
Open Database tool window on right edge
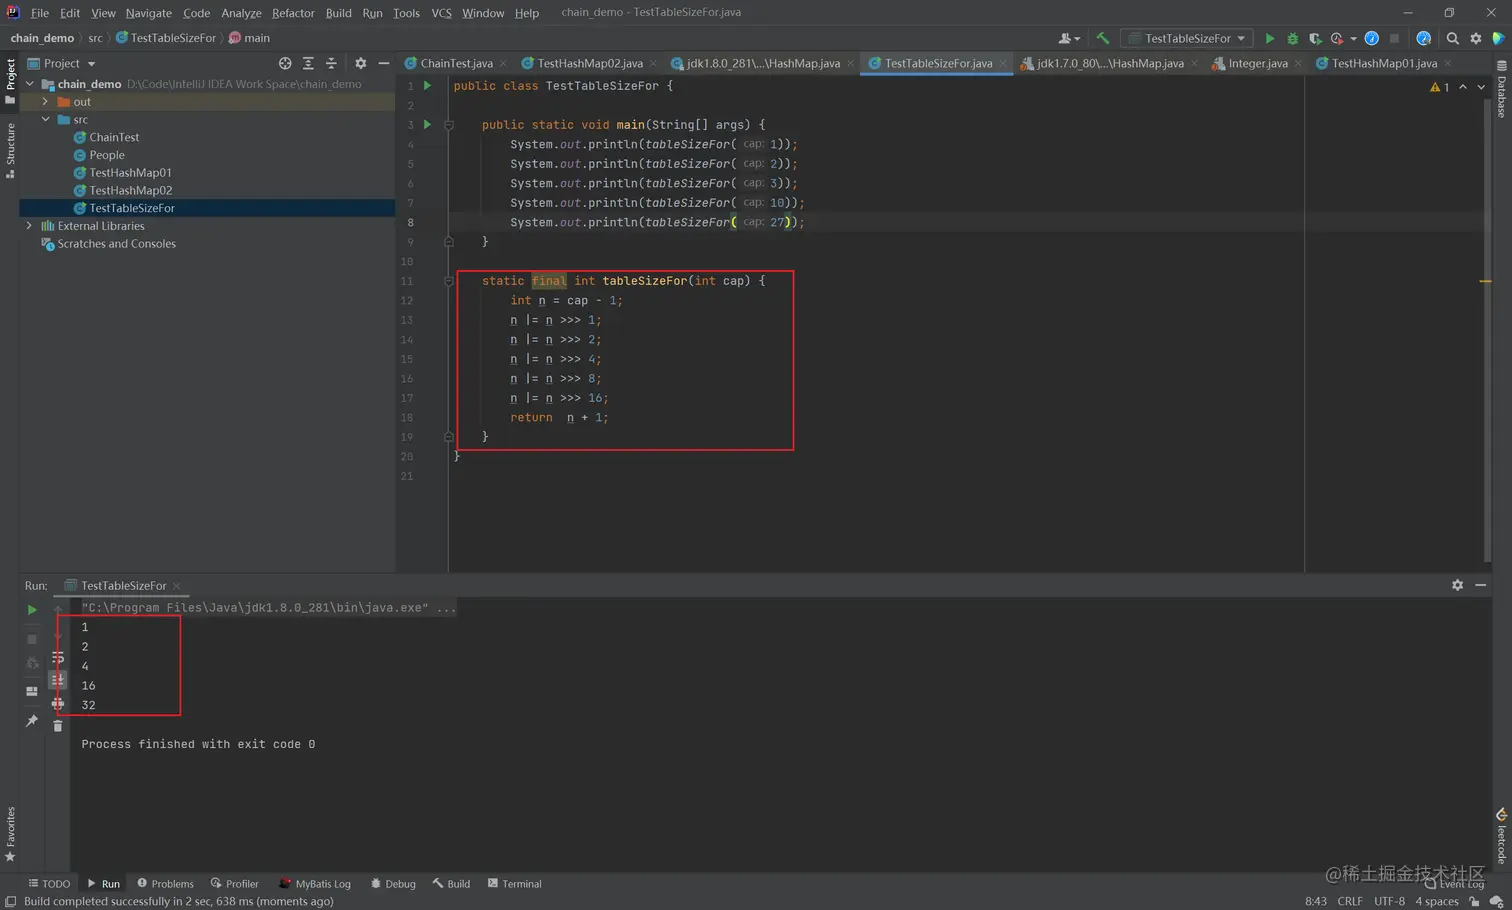click(x=1501, y=90)
